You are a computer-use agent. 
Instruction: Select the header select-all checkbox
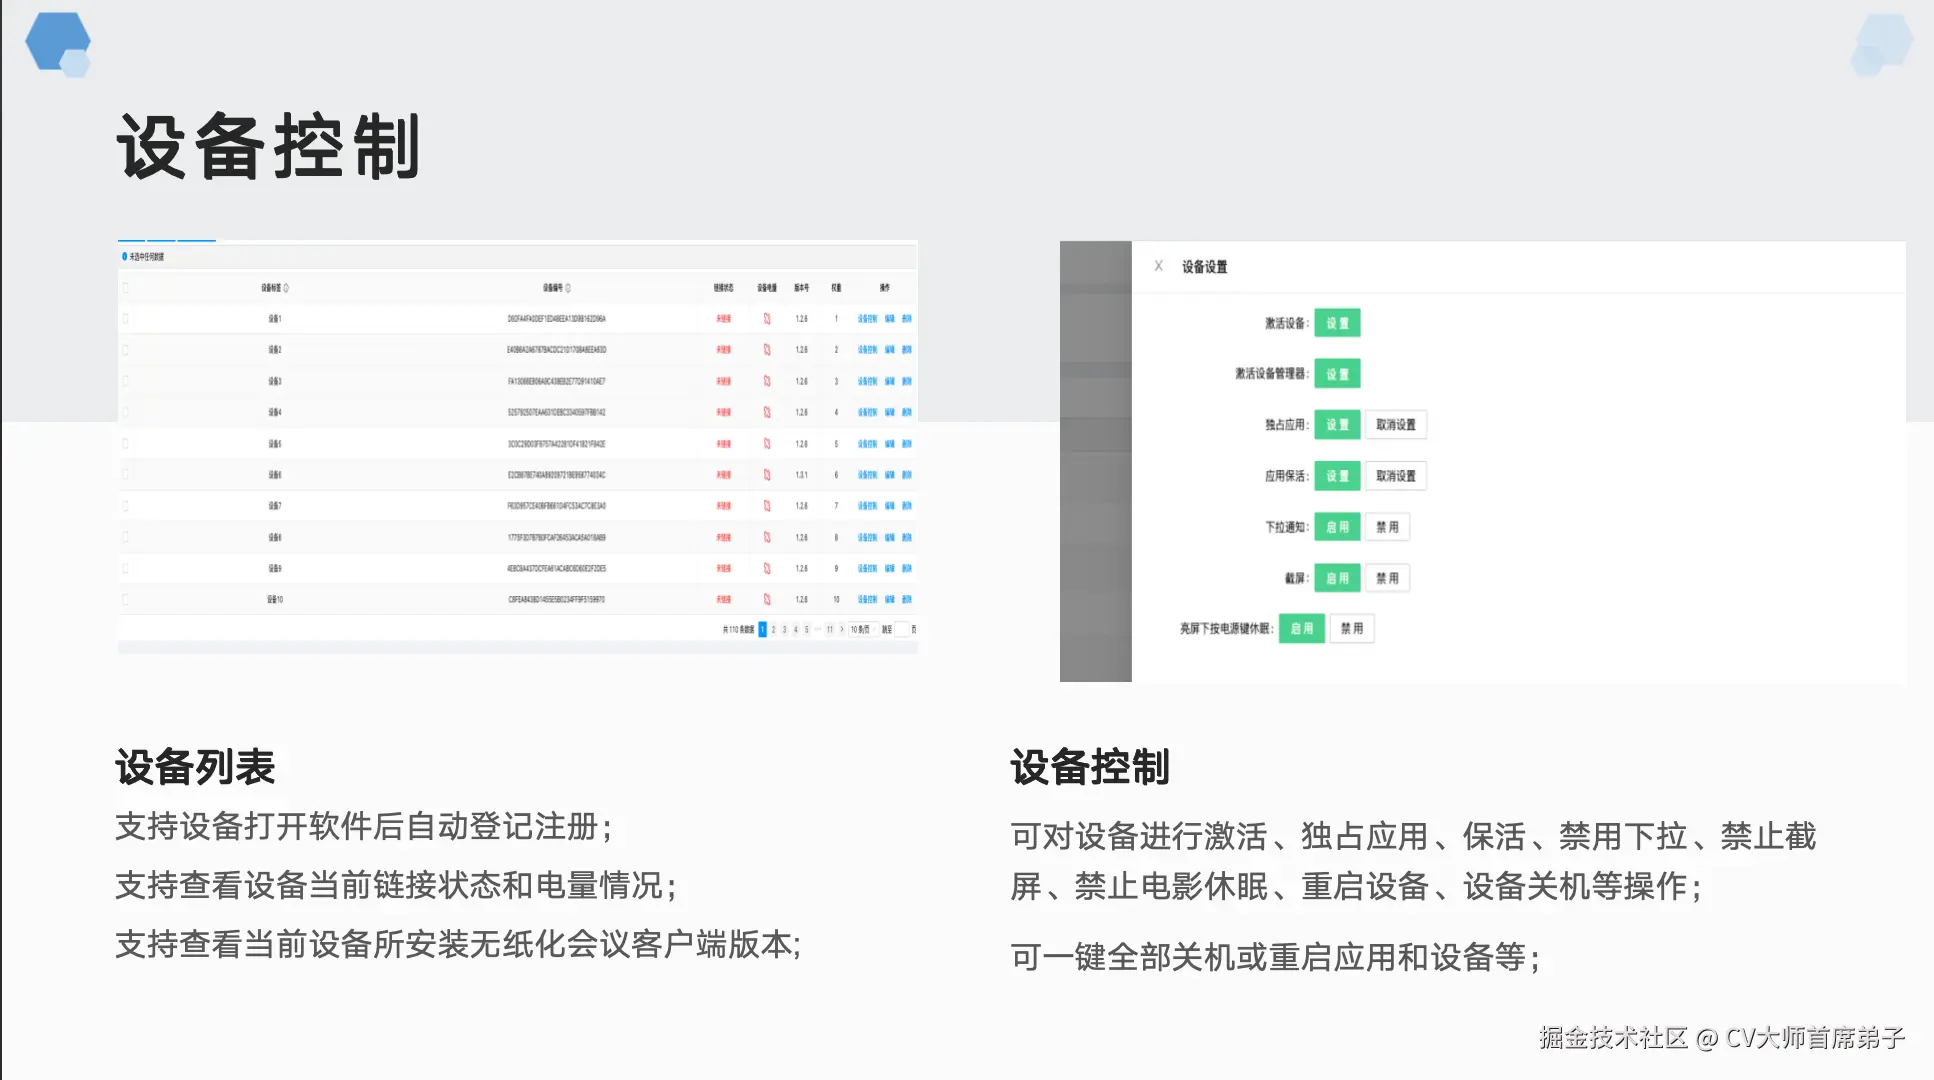click(125, 289)
